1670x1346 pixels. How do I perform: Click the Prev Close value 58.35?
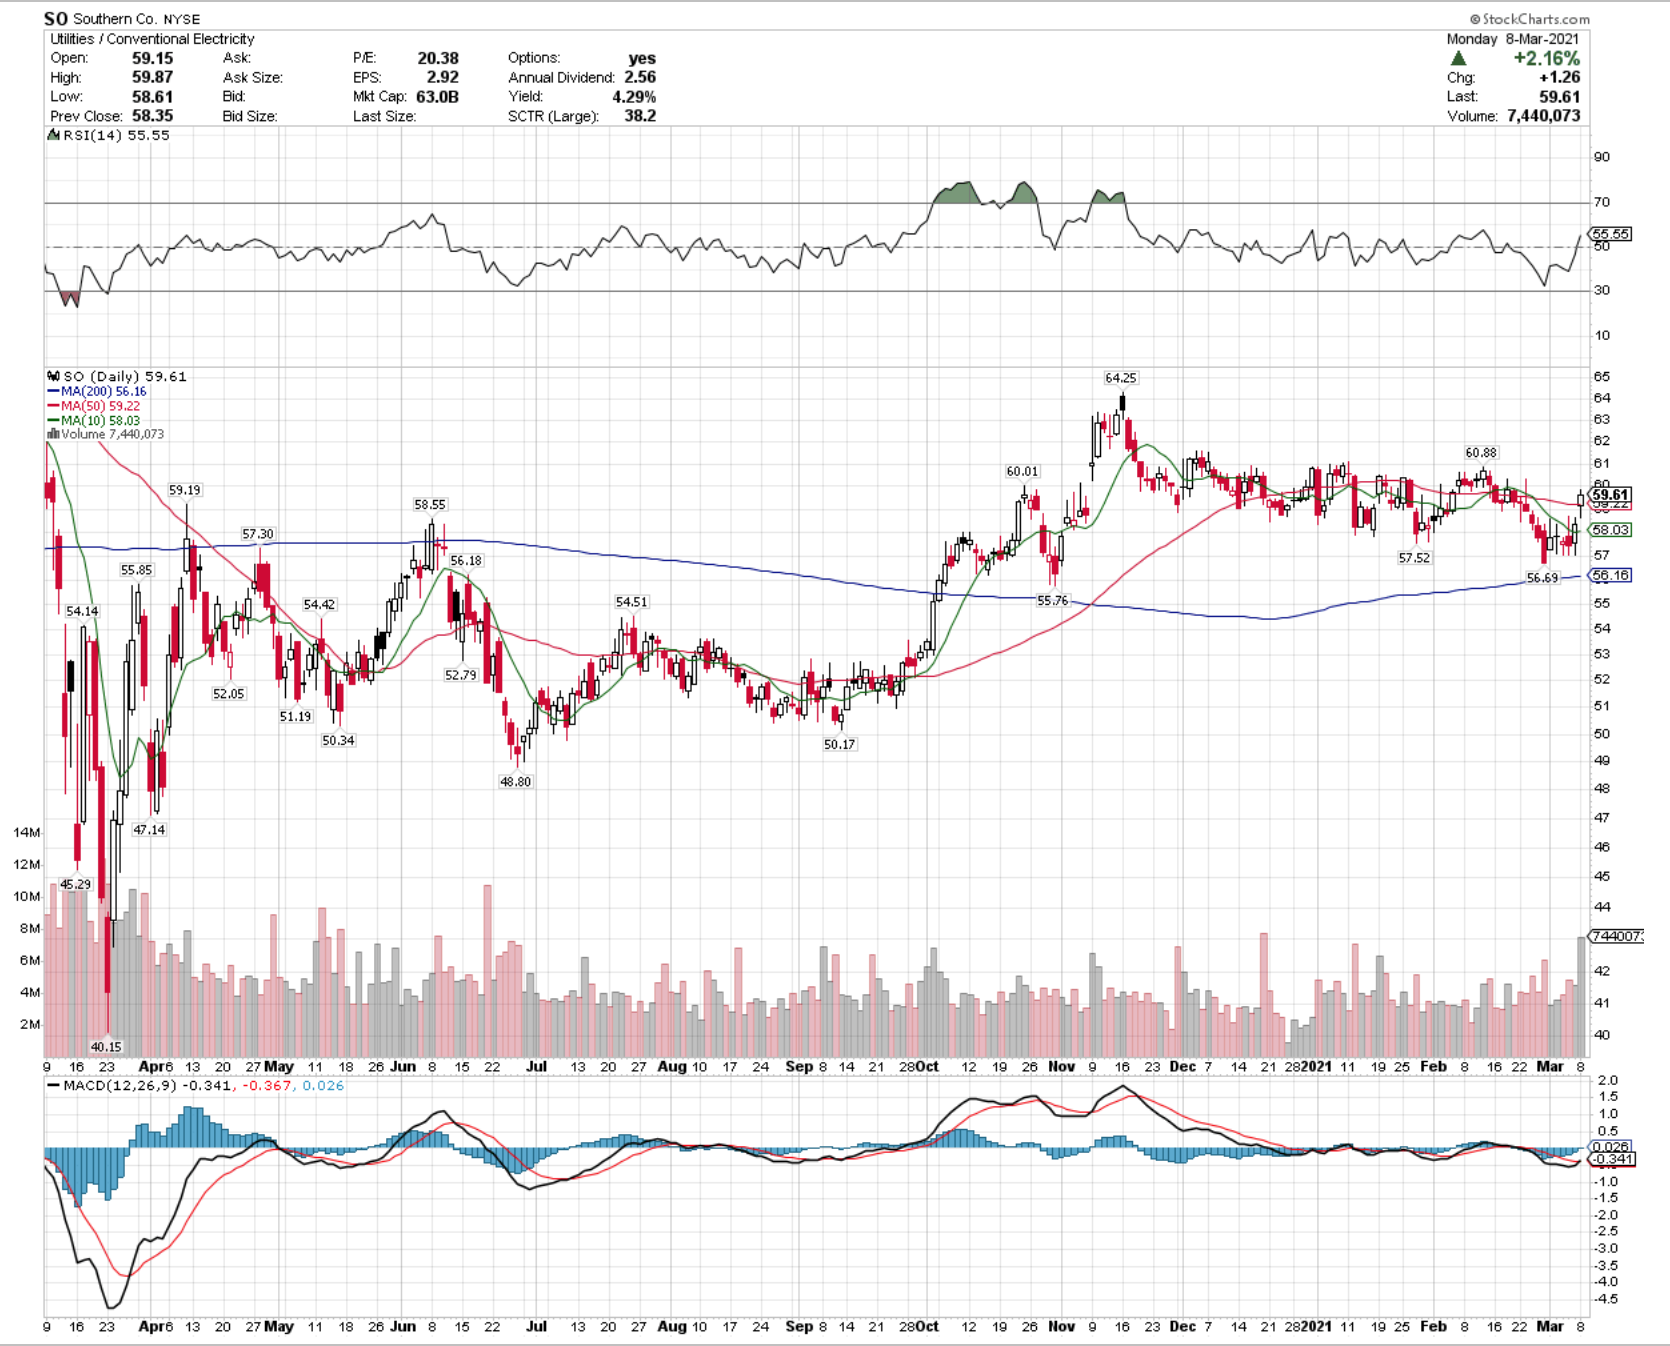(x=152, y=116)
